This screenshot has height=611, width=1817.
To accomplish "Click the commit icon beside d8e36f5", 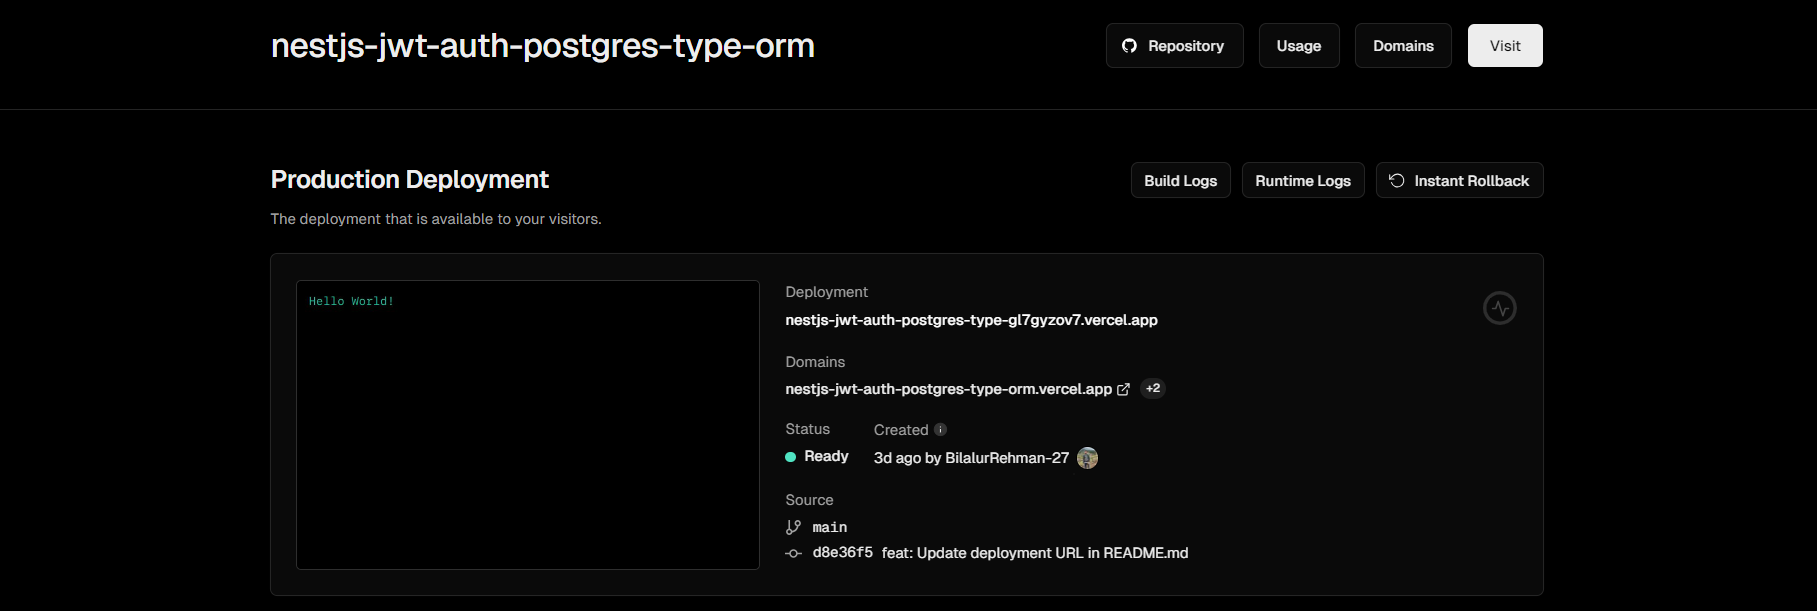I will click(x=793, y=553).
